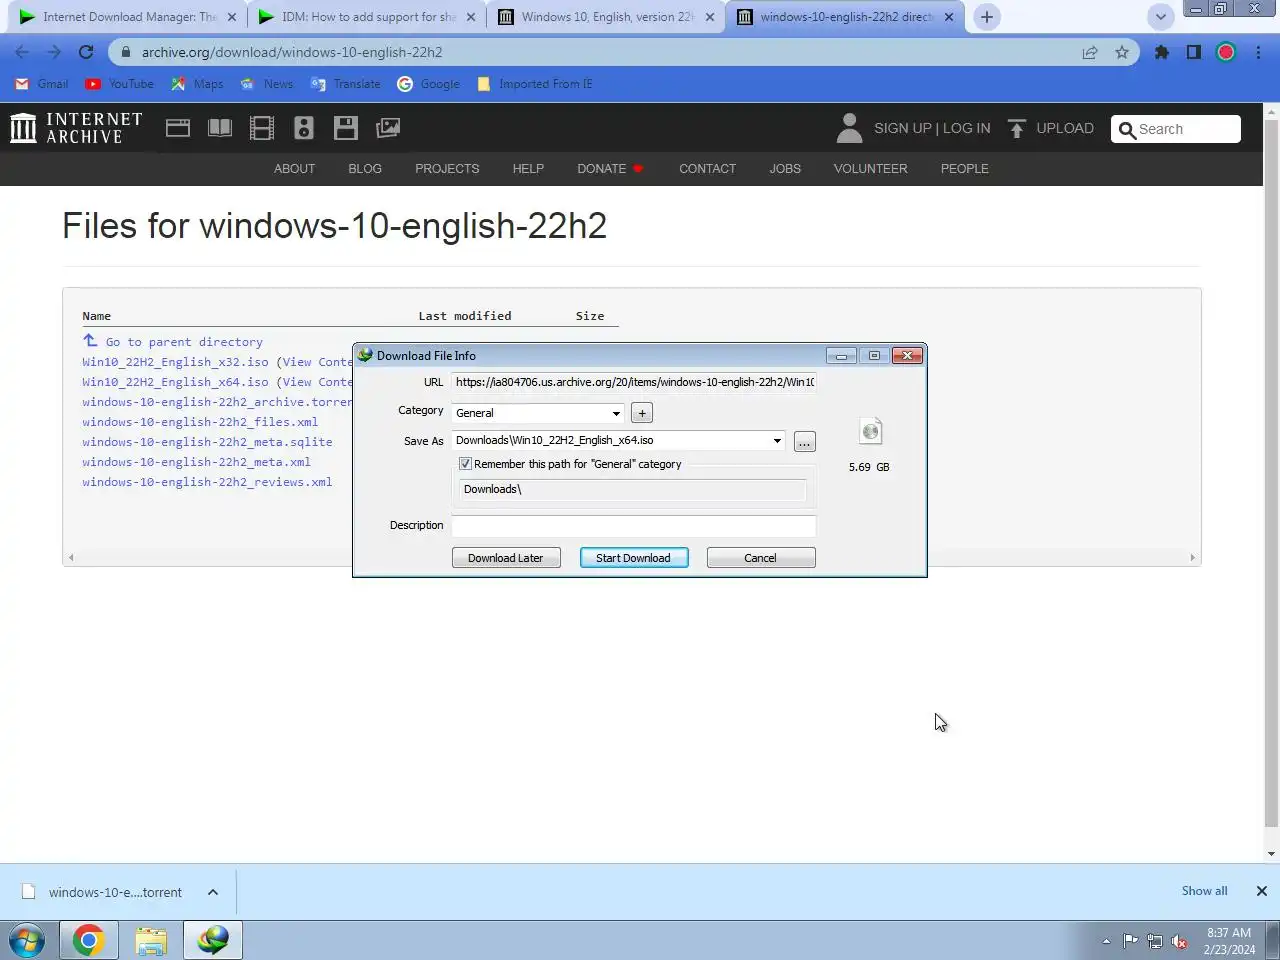Click the Description input field

click(x=634, y=526)
